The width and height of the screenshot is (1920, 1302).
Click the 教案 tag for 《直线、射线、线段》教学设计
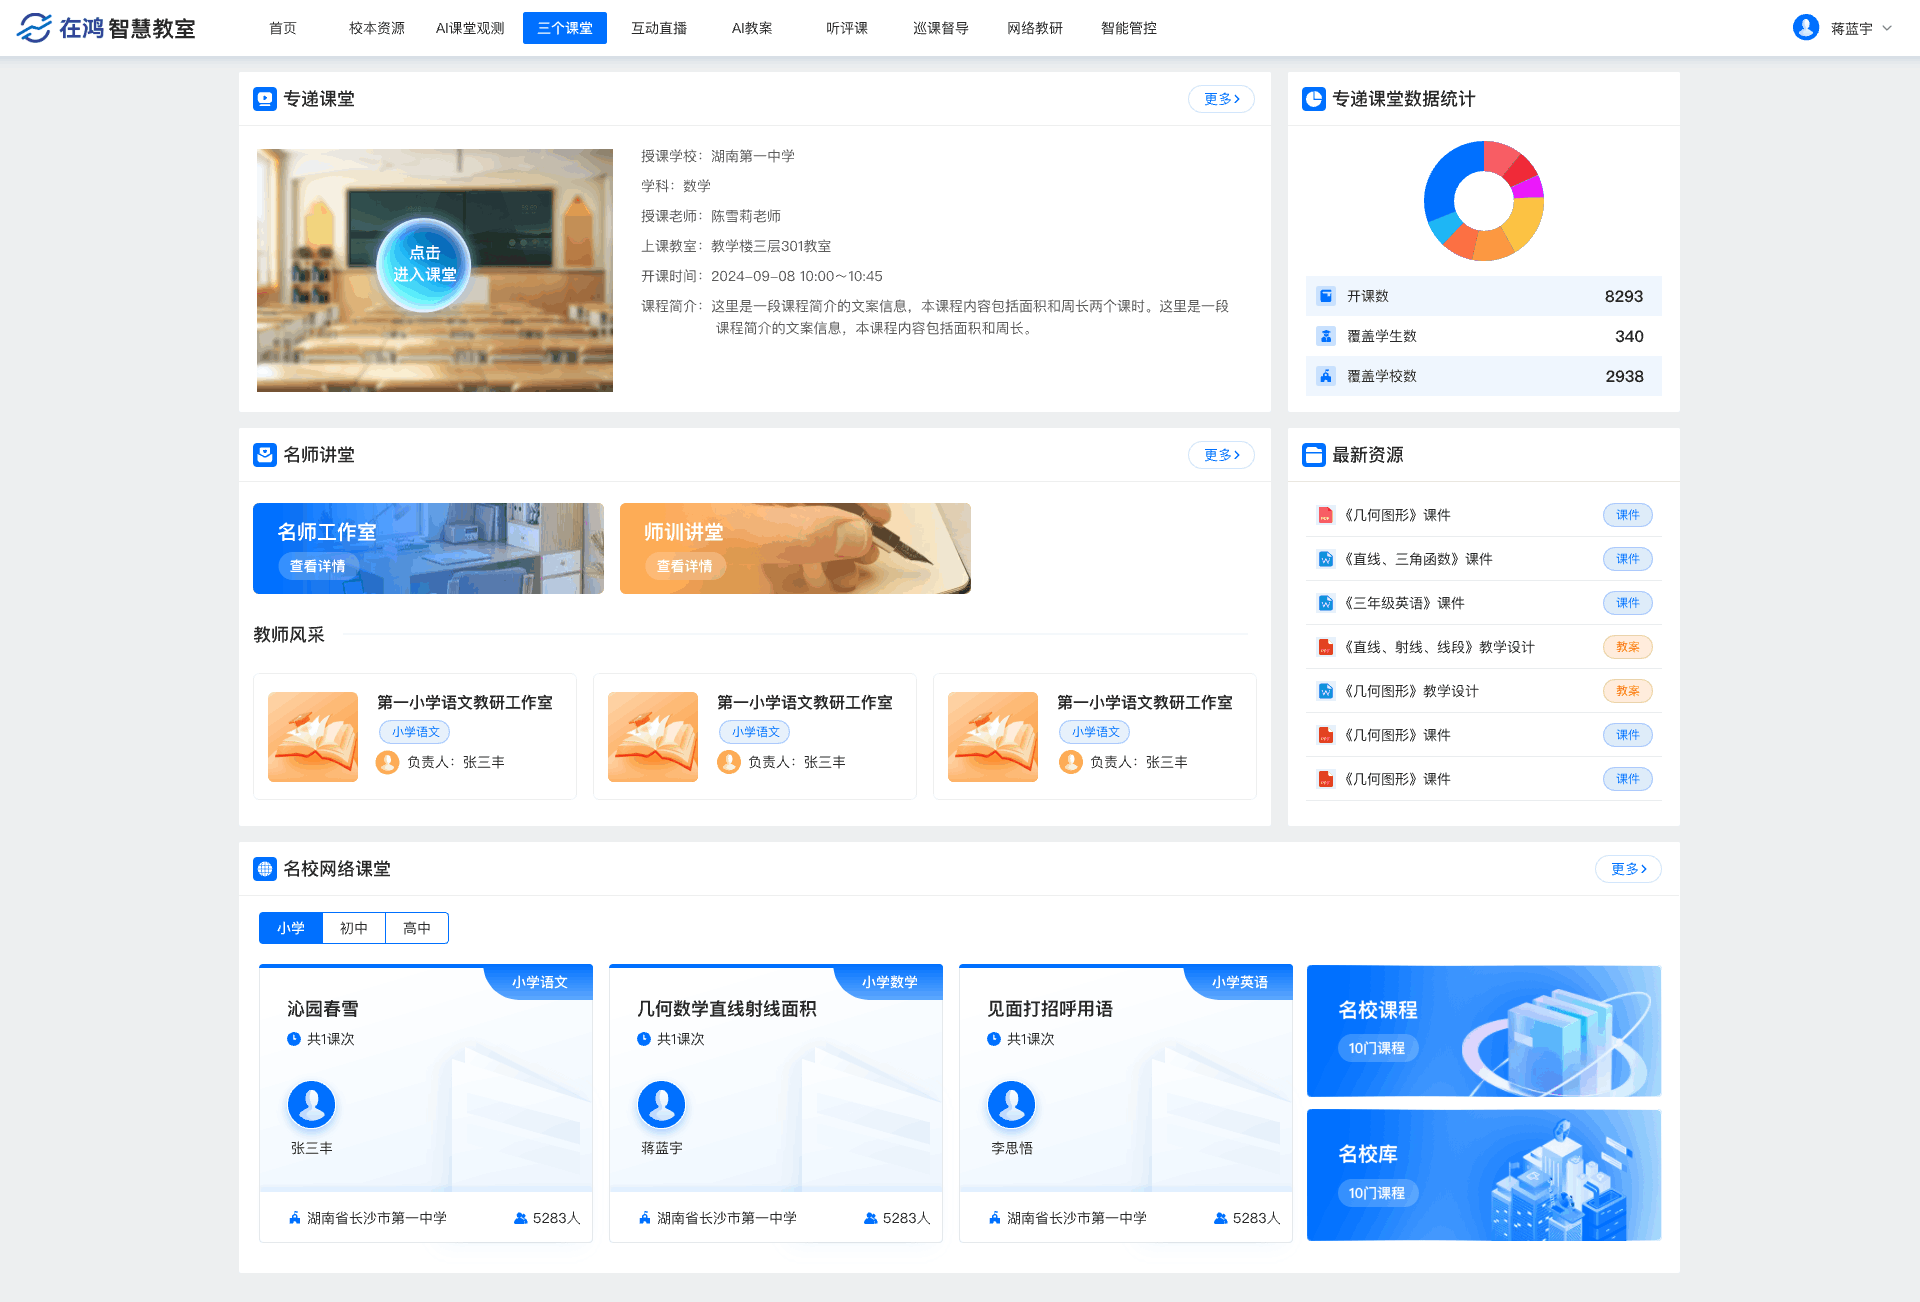(1628, 647)
